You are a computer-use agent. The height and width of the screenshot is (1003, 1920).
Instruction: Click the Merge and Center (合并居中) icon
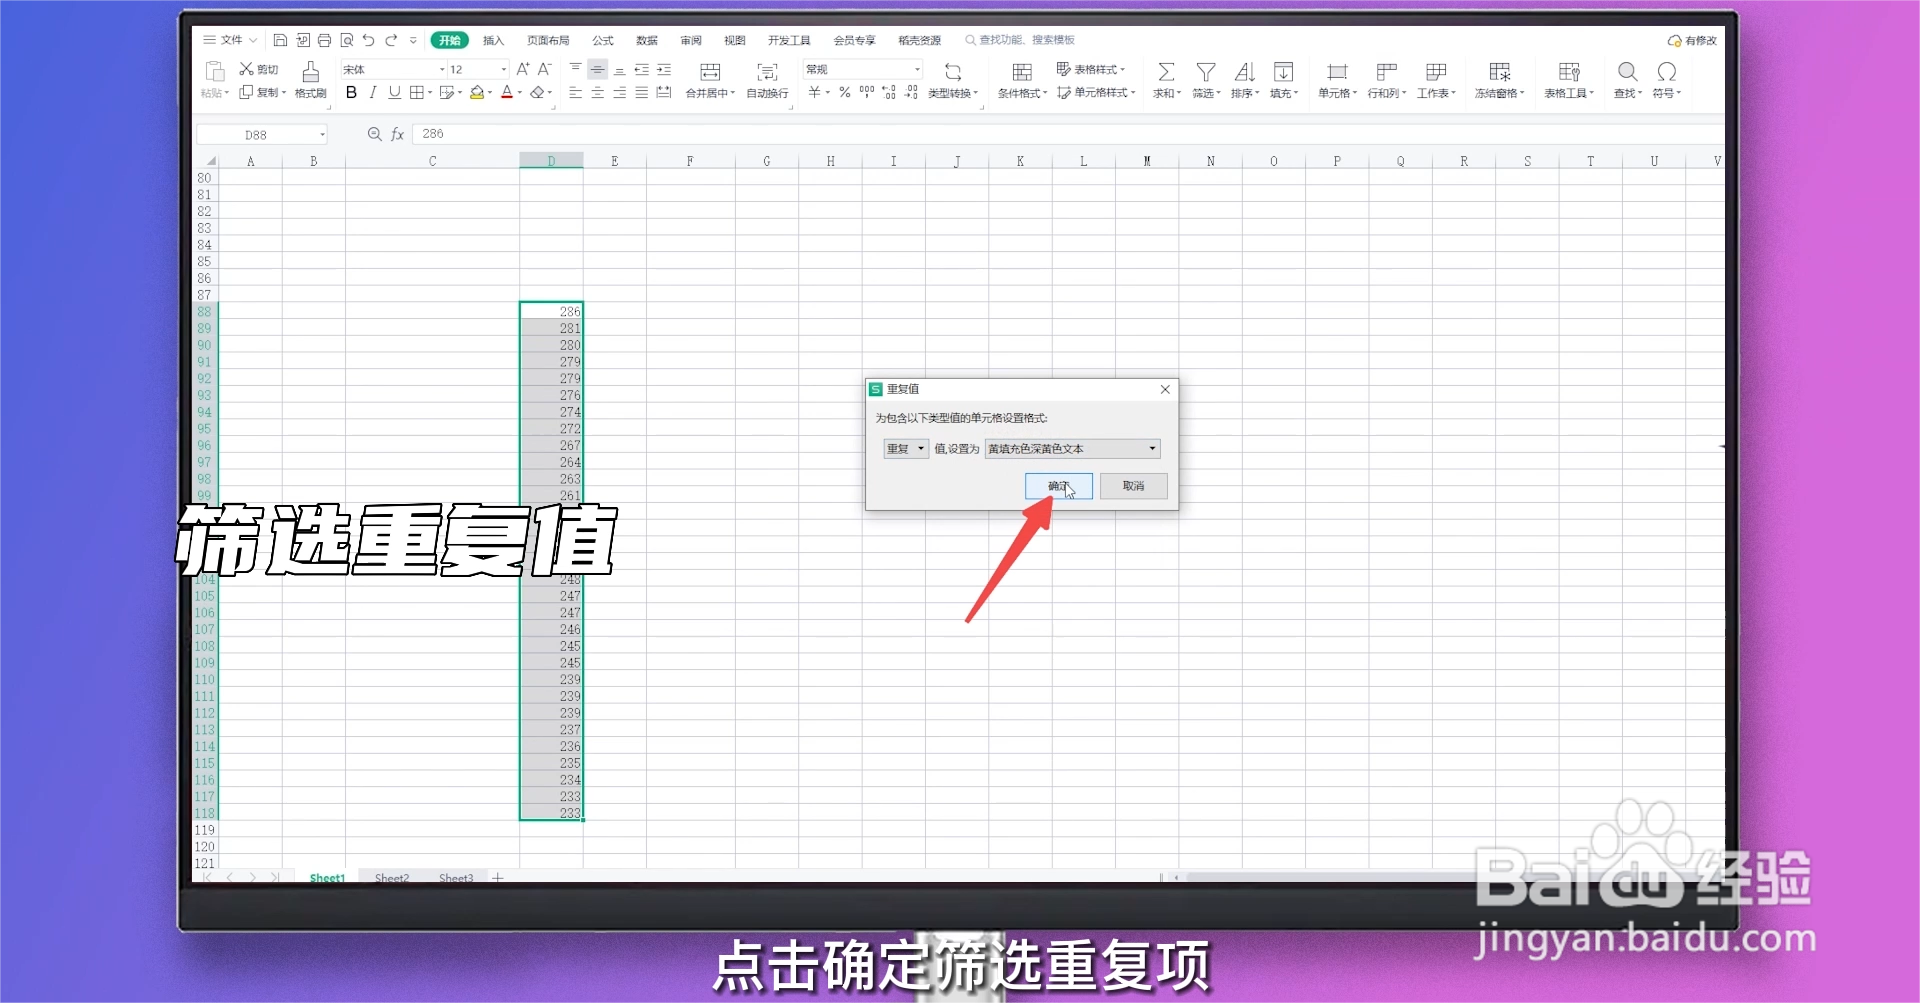[x=710, y=72]
